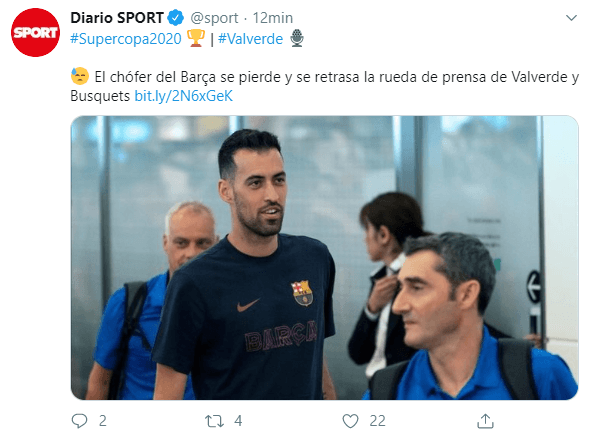Viewport: 593px width, 440px height.
Task: Like the tweet with the heart icon
Action: coord(350,421)
